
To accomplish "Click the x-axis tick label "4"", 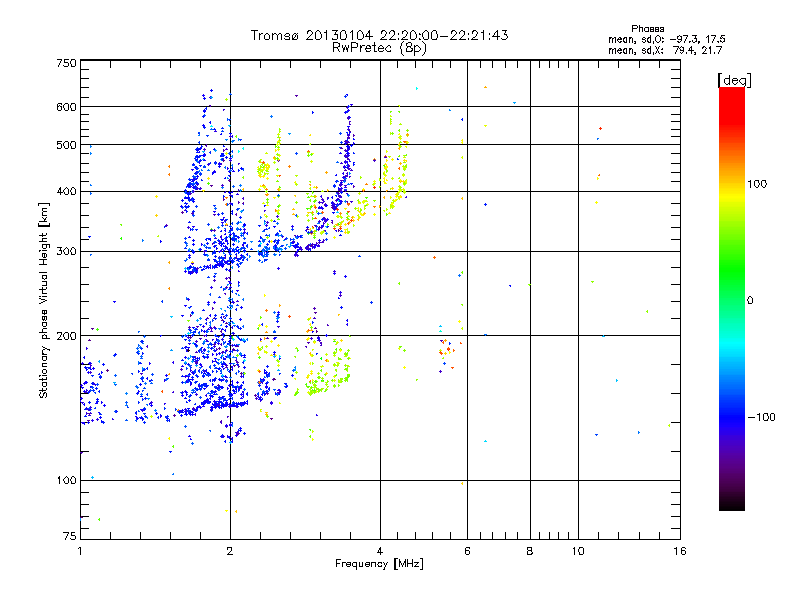I will [x=380, y=551].
